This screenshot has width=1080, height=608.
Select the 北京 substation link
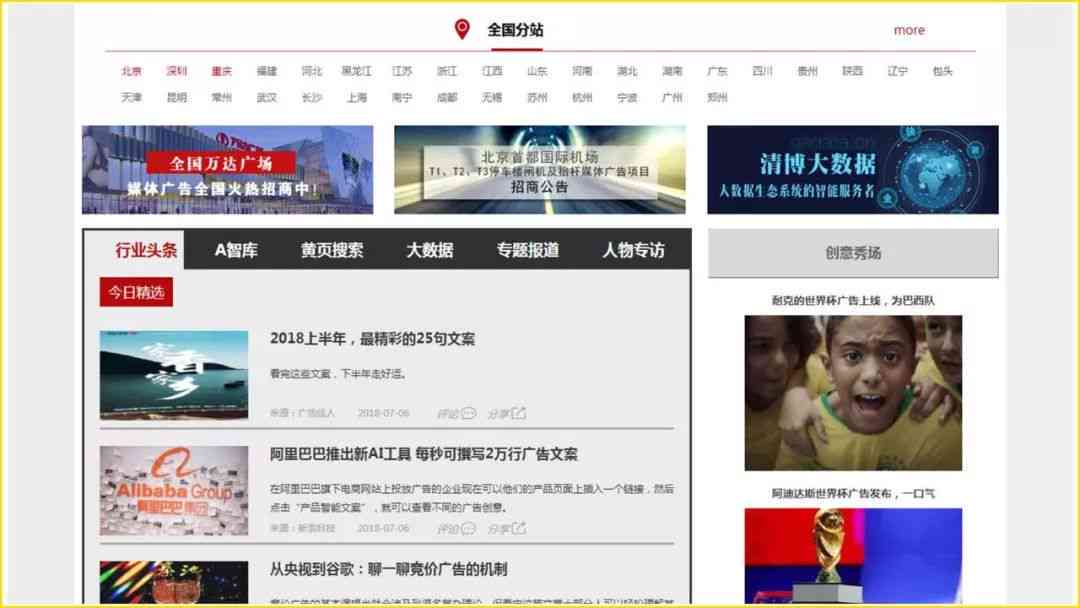[x=132, y=71]
